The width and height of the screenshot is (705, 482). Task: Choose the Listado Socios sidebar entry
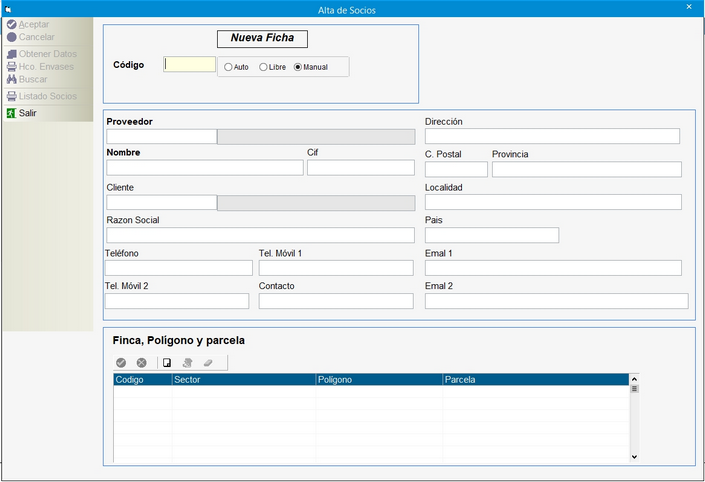point(48,96)
